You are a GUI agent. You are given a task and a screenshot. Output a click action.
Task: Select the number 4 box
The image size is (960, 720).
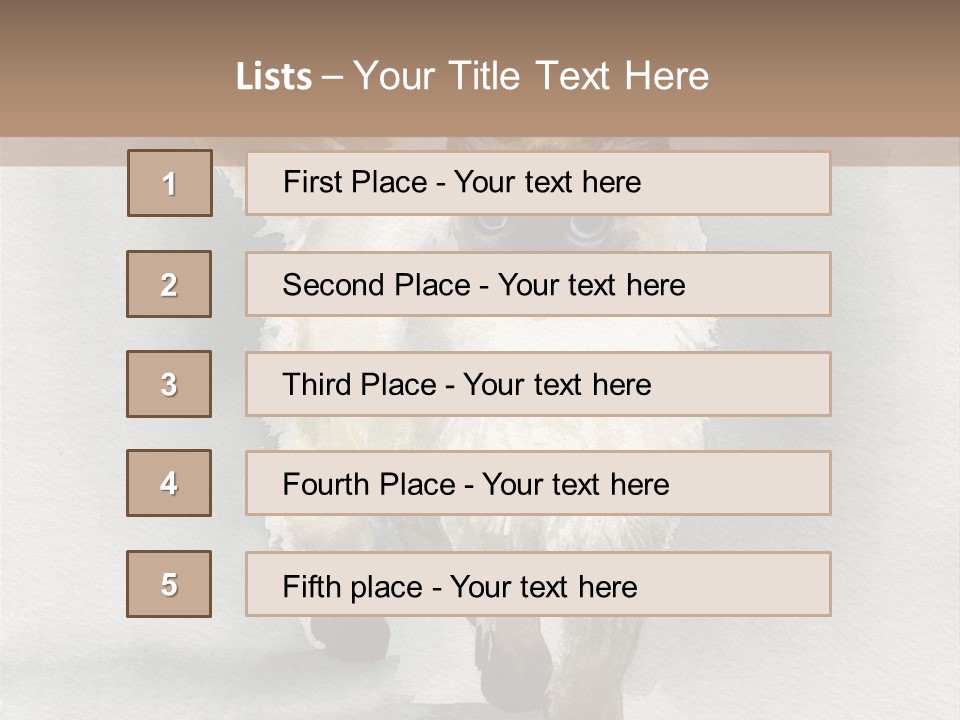coord(169,483)
